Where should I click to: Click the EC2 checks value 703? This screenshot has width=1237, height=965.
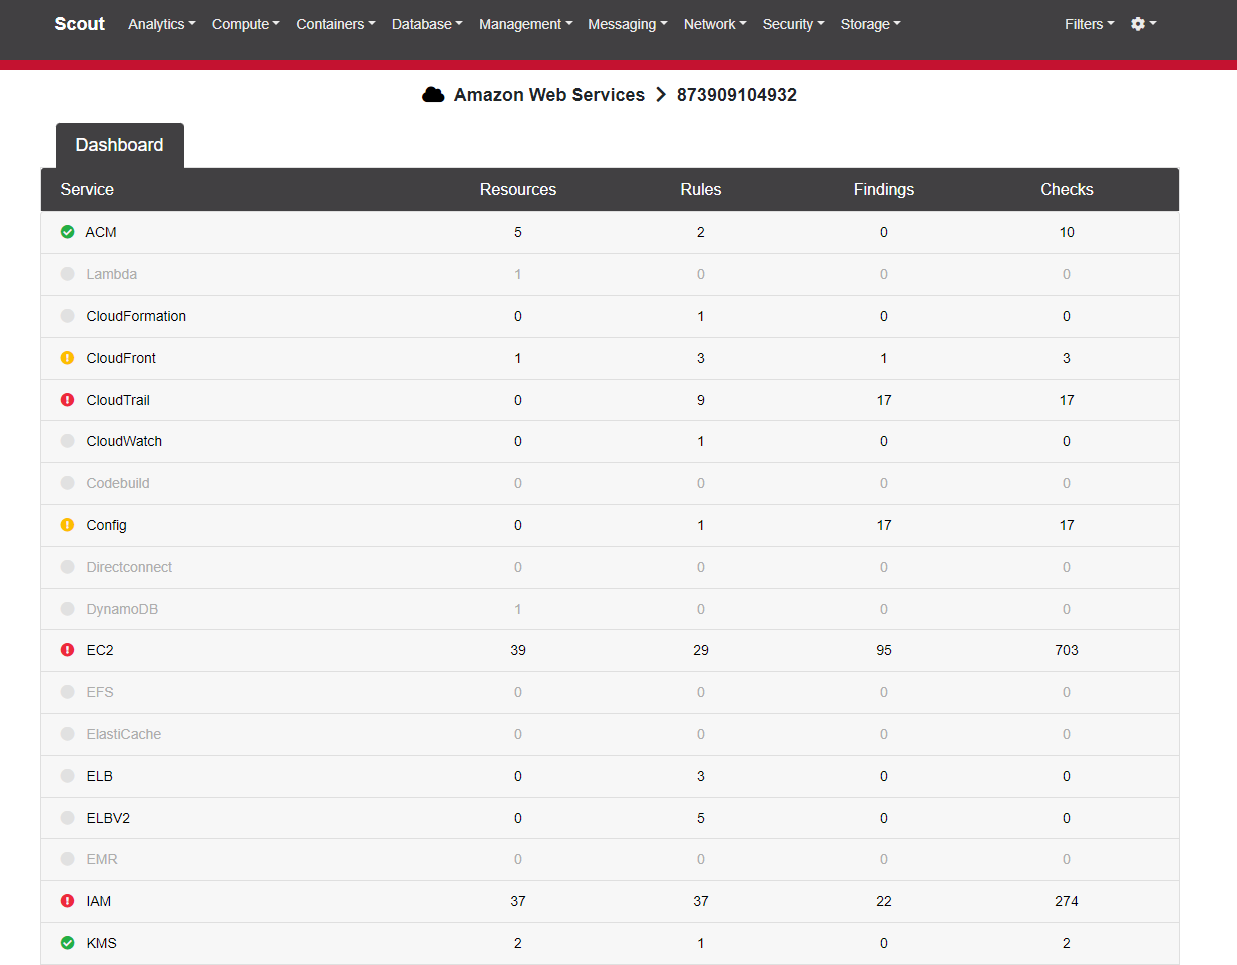[1067, 650]
